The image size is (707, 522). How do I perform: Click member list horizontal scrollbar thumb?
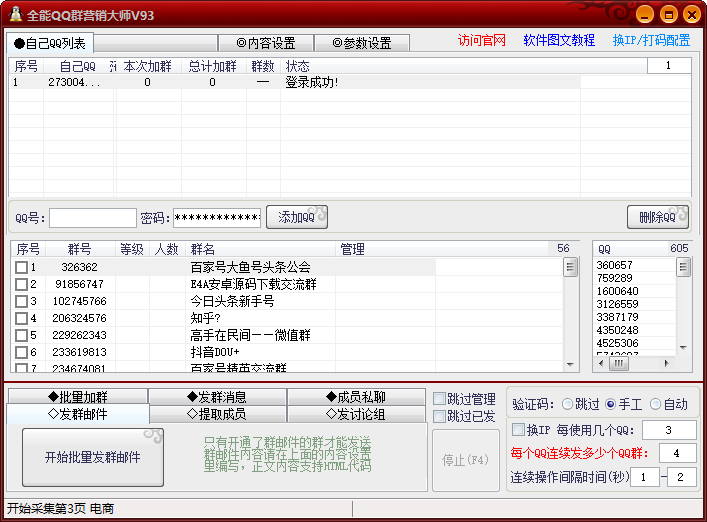click(619, 363)
